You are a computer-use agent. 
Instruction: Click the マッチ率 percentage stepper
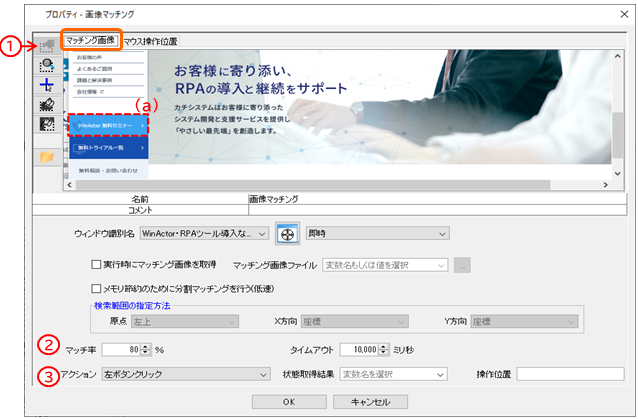146,349
